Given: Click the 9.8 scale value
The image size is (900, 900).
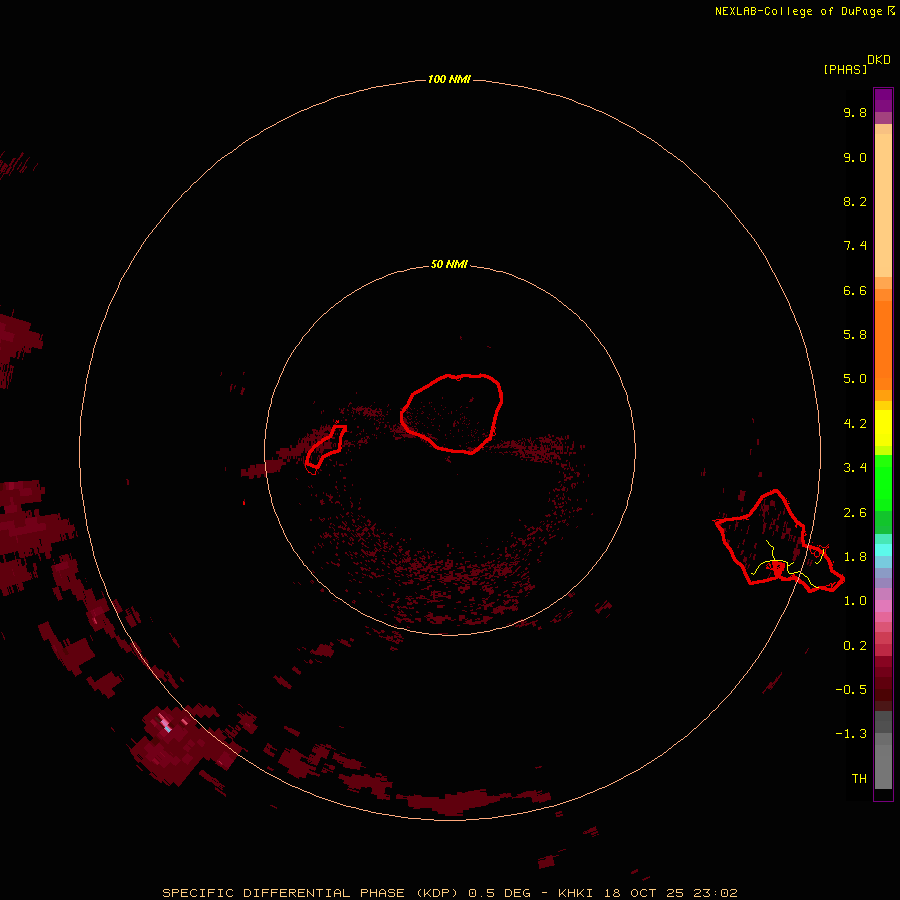Looking at the screenshot, I should pyautogui.click(x=855, y=112).
